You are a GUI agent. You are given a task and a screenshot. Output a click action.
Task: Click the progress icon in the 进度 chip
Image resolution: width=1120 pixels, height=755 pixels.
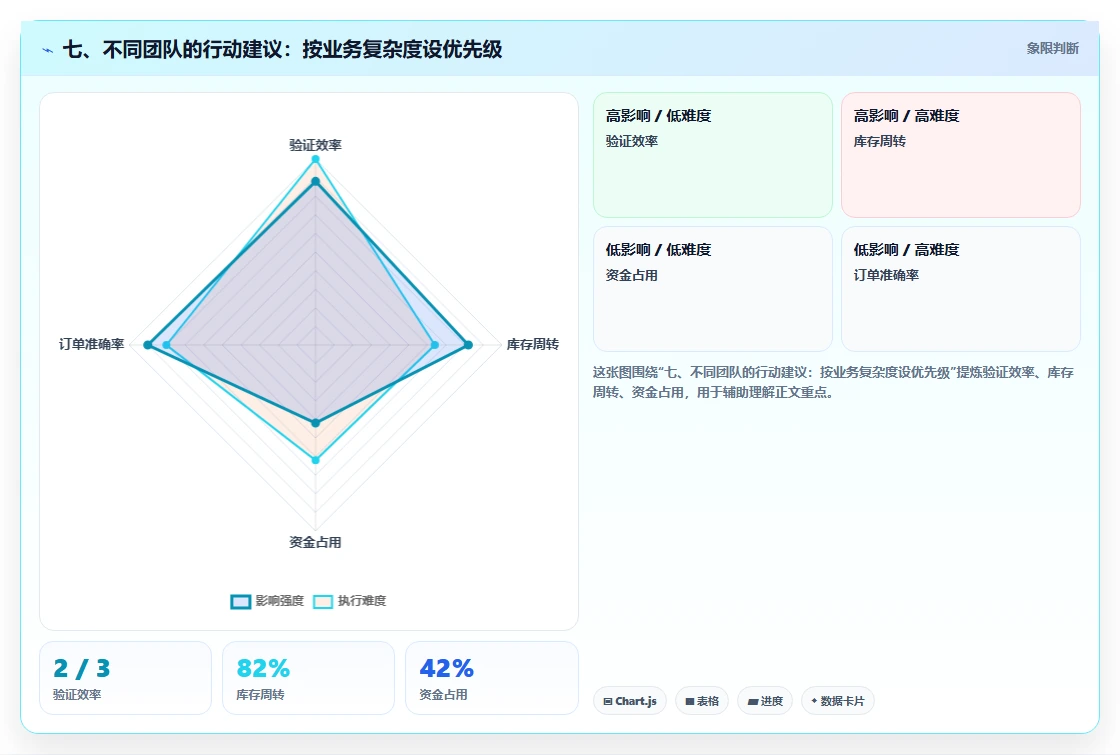[x=753, y=701]
